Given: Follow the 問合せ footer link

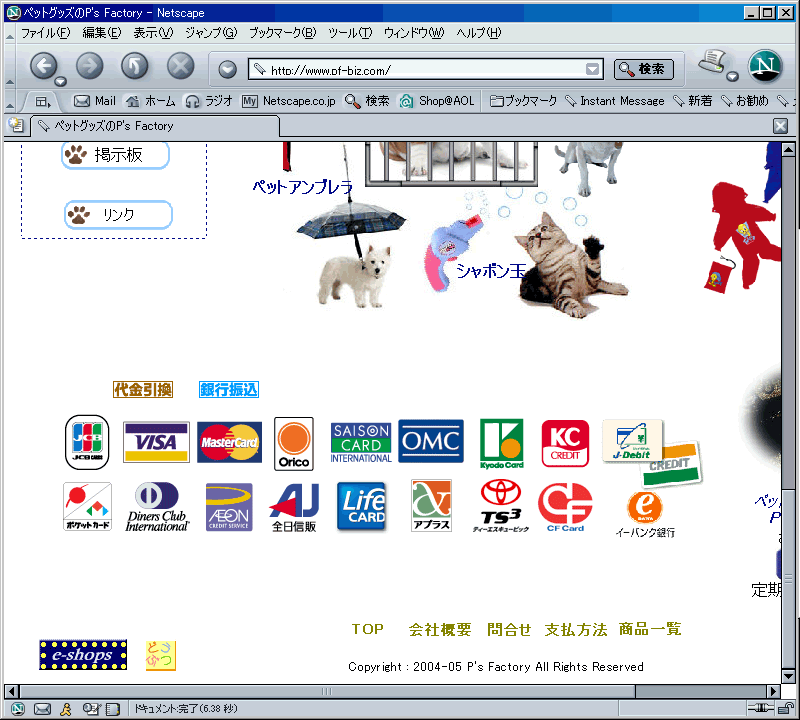Looking at the screenshot, I should 509,629.
